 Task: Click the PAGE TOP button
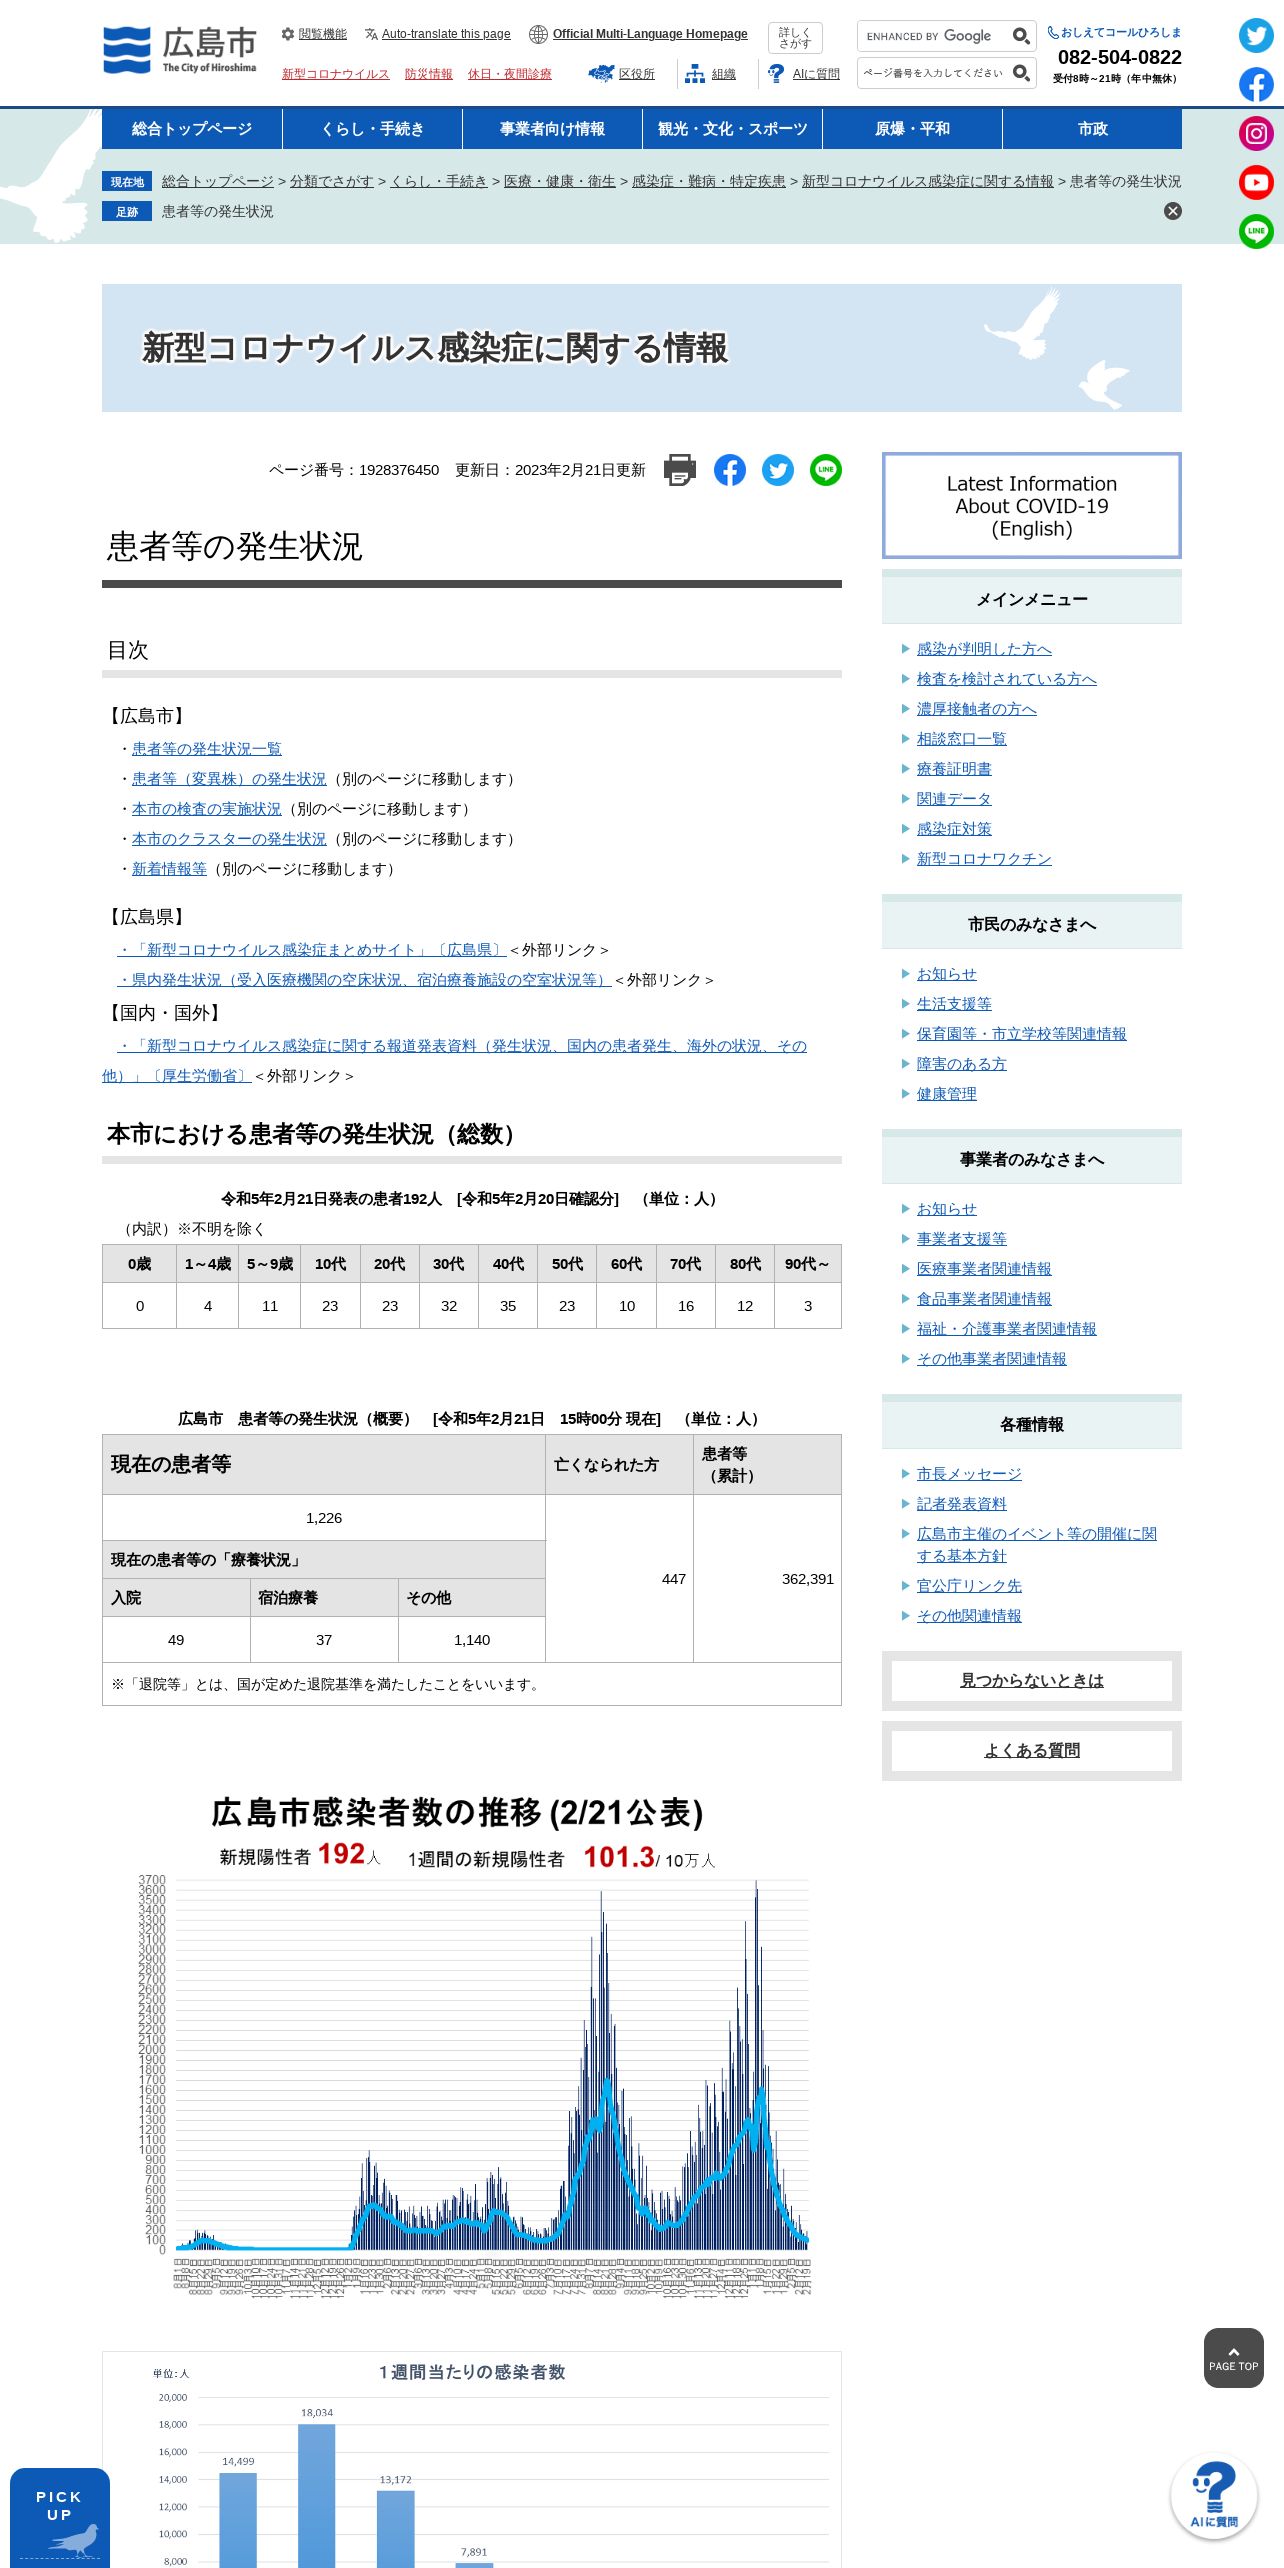[x=1234, y=2358]
